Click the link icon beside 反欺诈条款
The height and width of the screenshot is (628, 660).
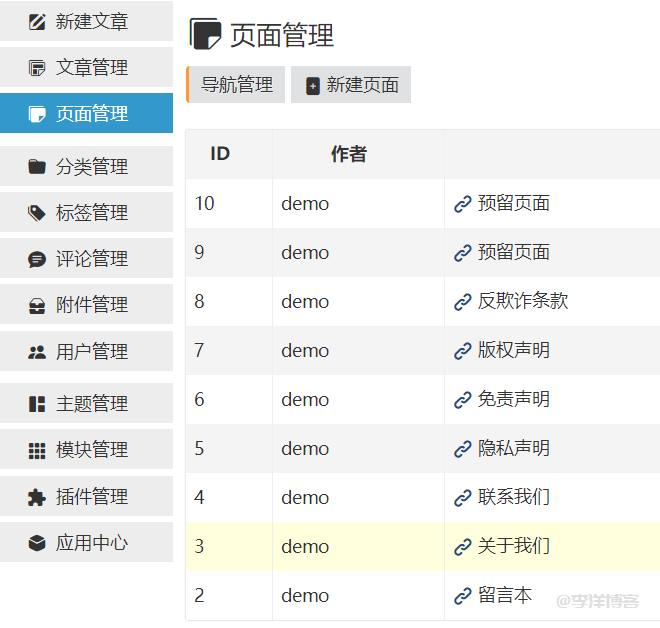click(x=462, y=302)
